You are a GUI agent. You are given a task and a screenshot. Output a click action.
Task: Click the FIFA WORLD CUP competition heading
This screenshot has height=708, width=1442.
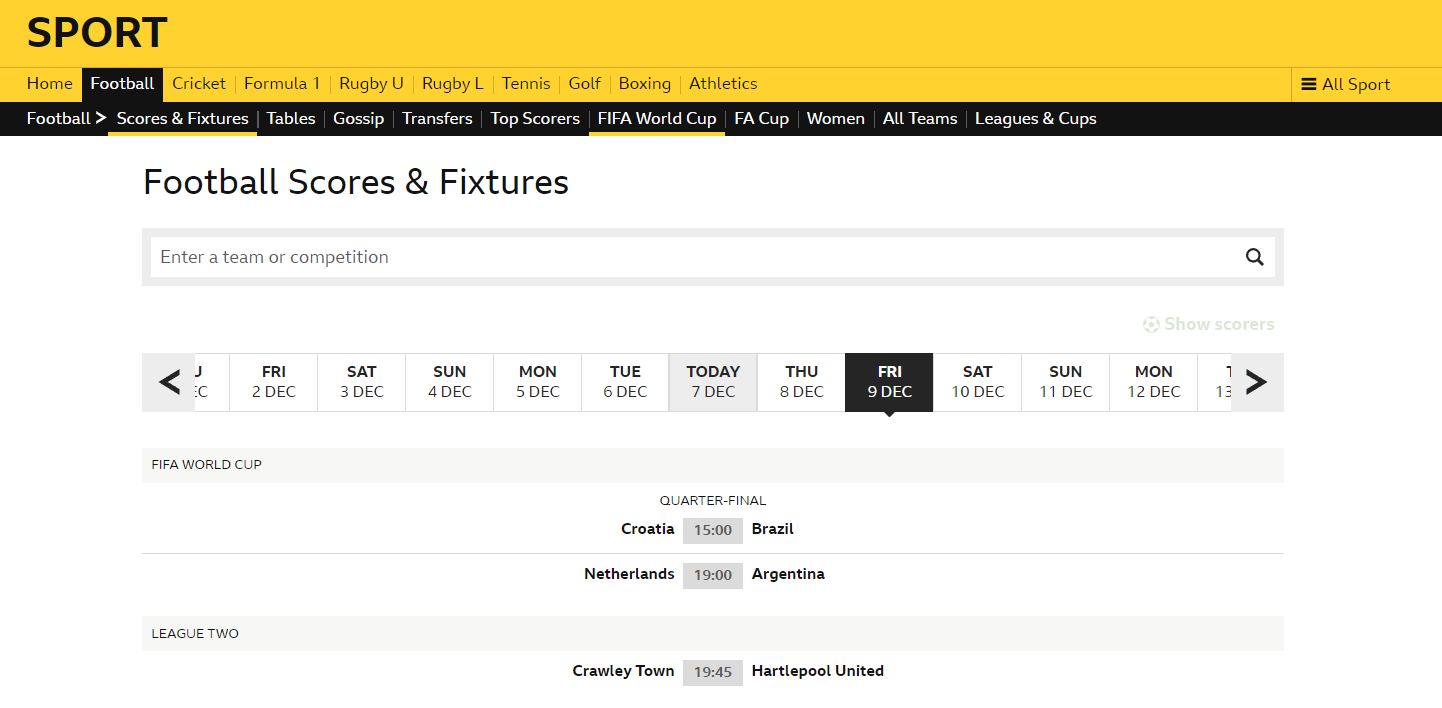point(207,465)
